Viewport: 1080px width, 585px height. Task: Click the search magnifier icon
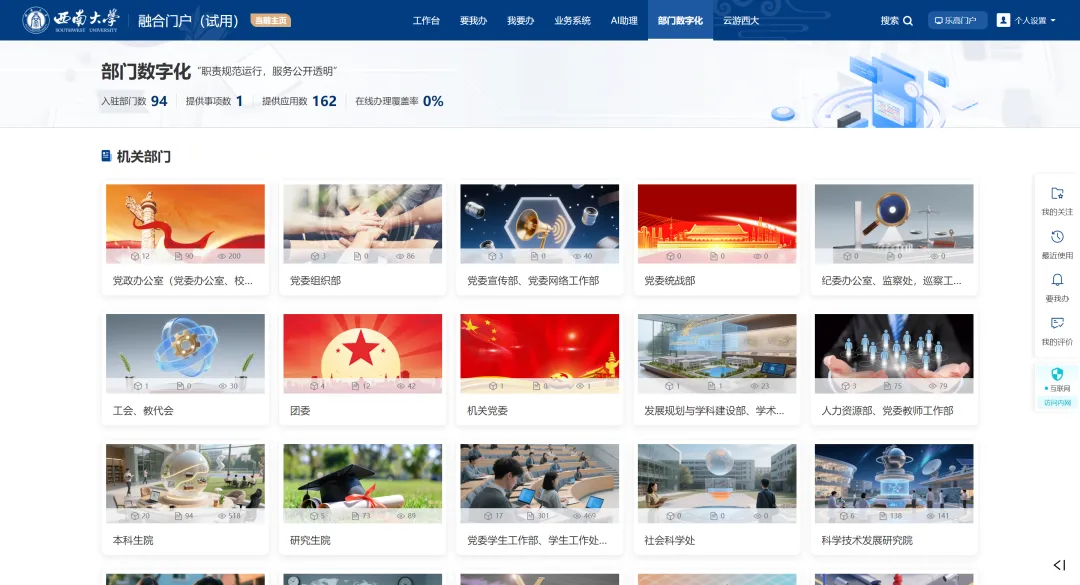coord(908,20)
